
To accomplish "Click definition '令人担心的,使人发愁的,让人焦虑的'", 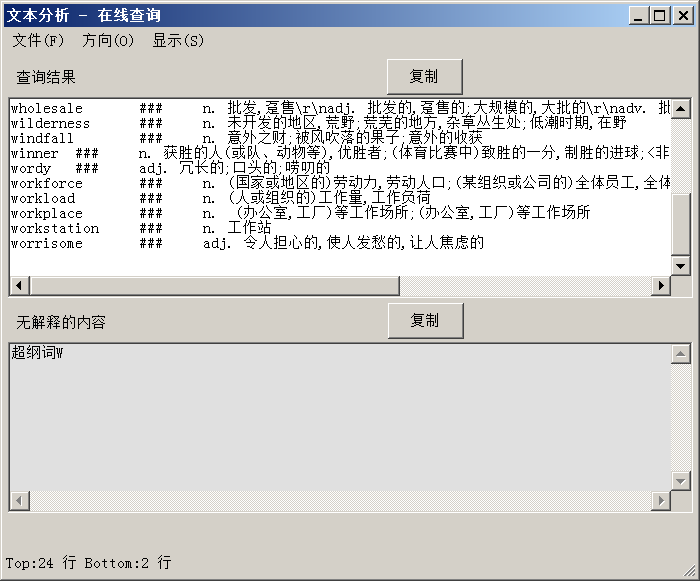I will click(363, 242).
